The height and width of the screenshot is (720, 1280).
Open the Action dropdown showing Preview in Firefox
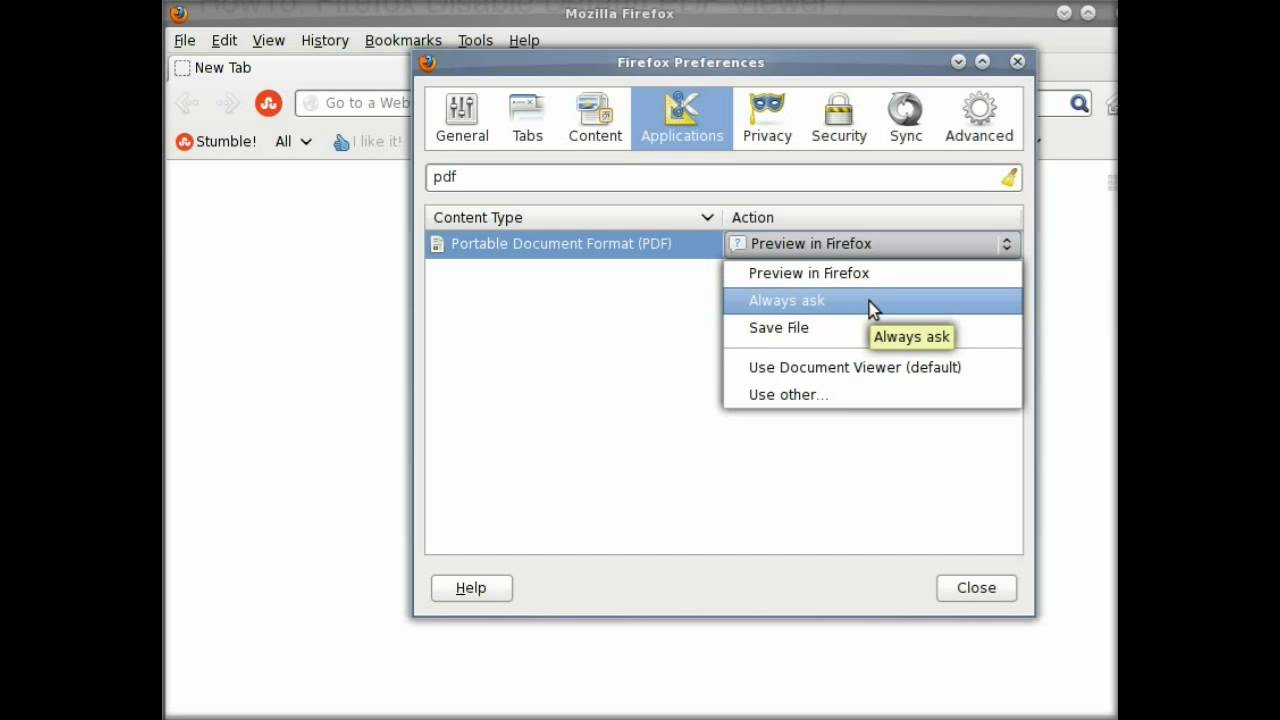[x=872, y=244]
